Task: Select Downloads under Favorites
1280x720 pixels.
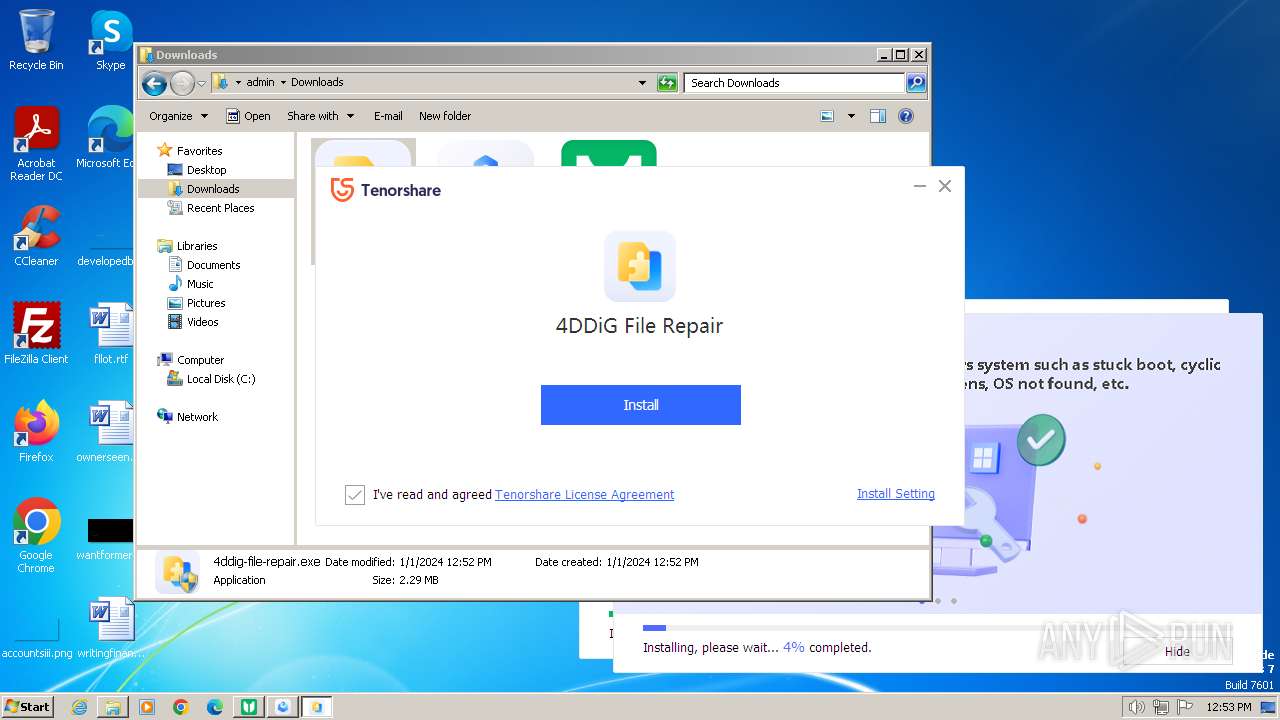Action: click(213, 189)
